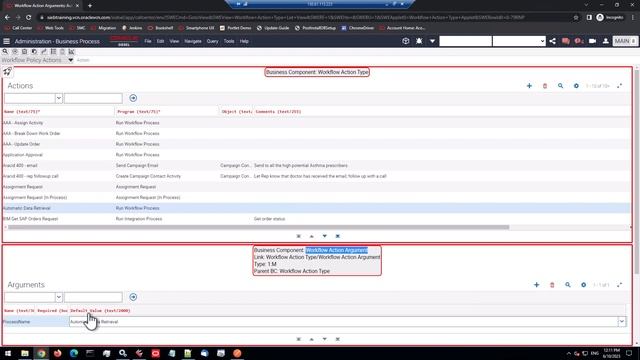Open Firefox from the taskbar

[58, 353]
